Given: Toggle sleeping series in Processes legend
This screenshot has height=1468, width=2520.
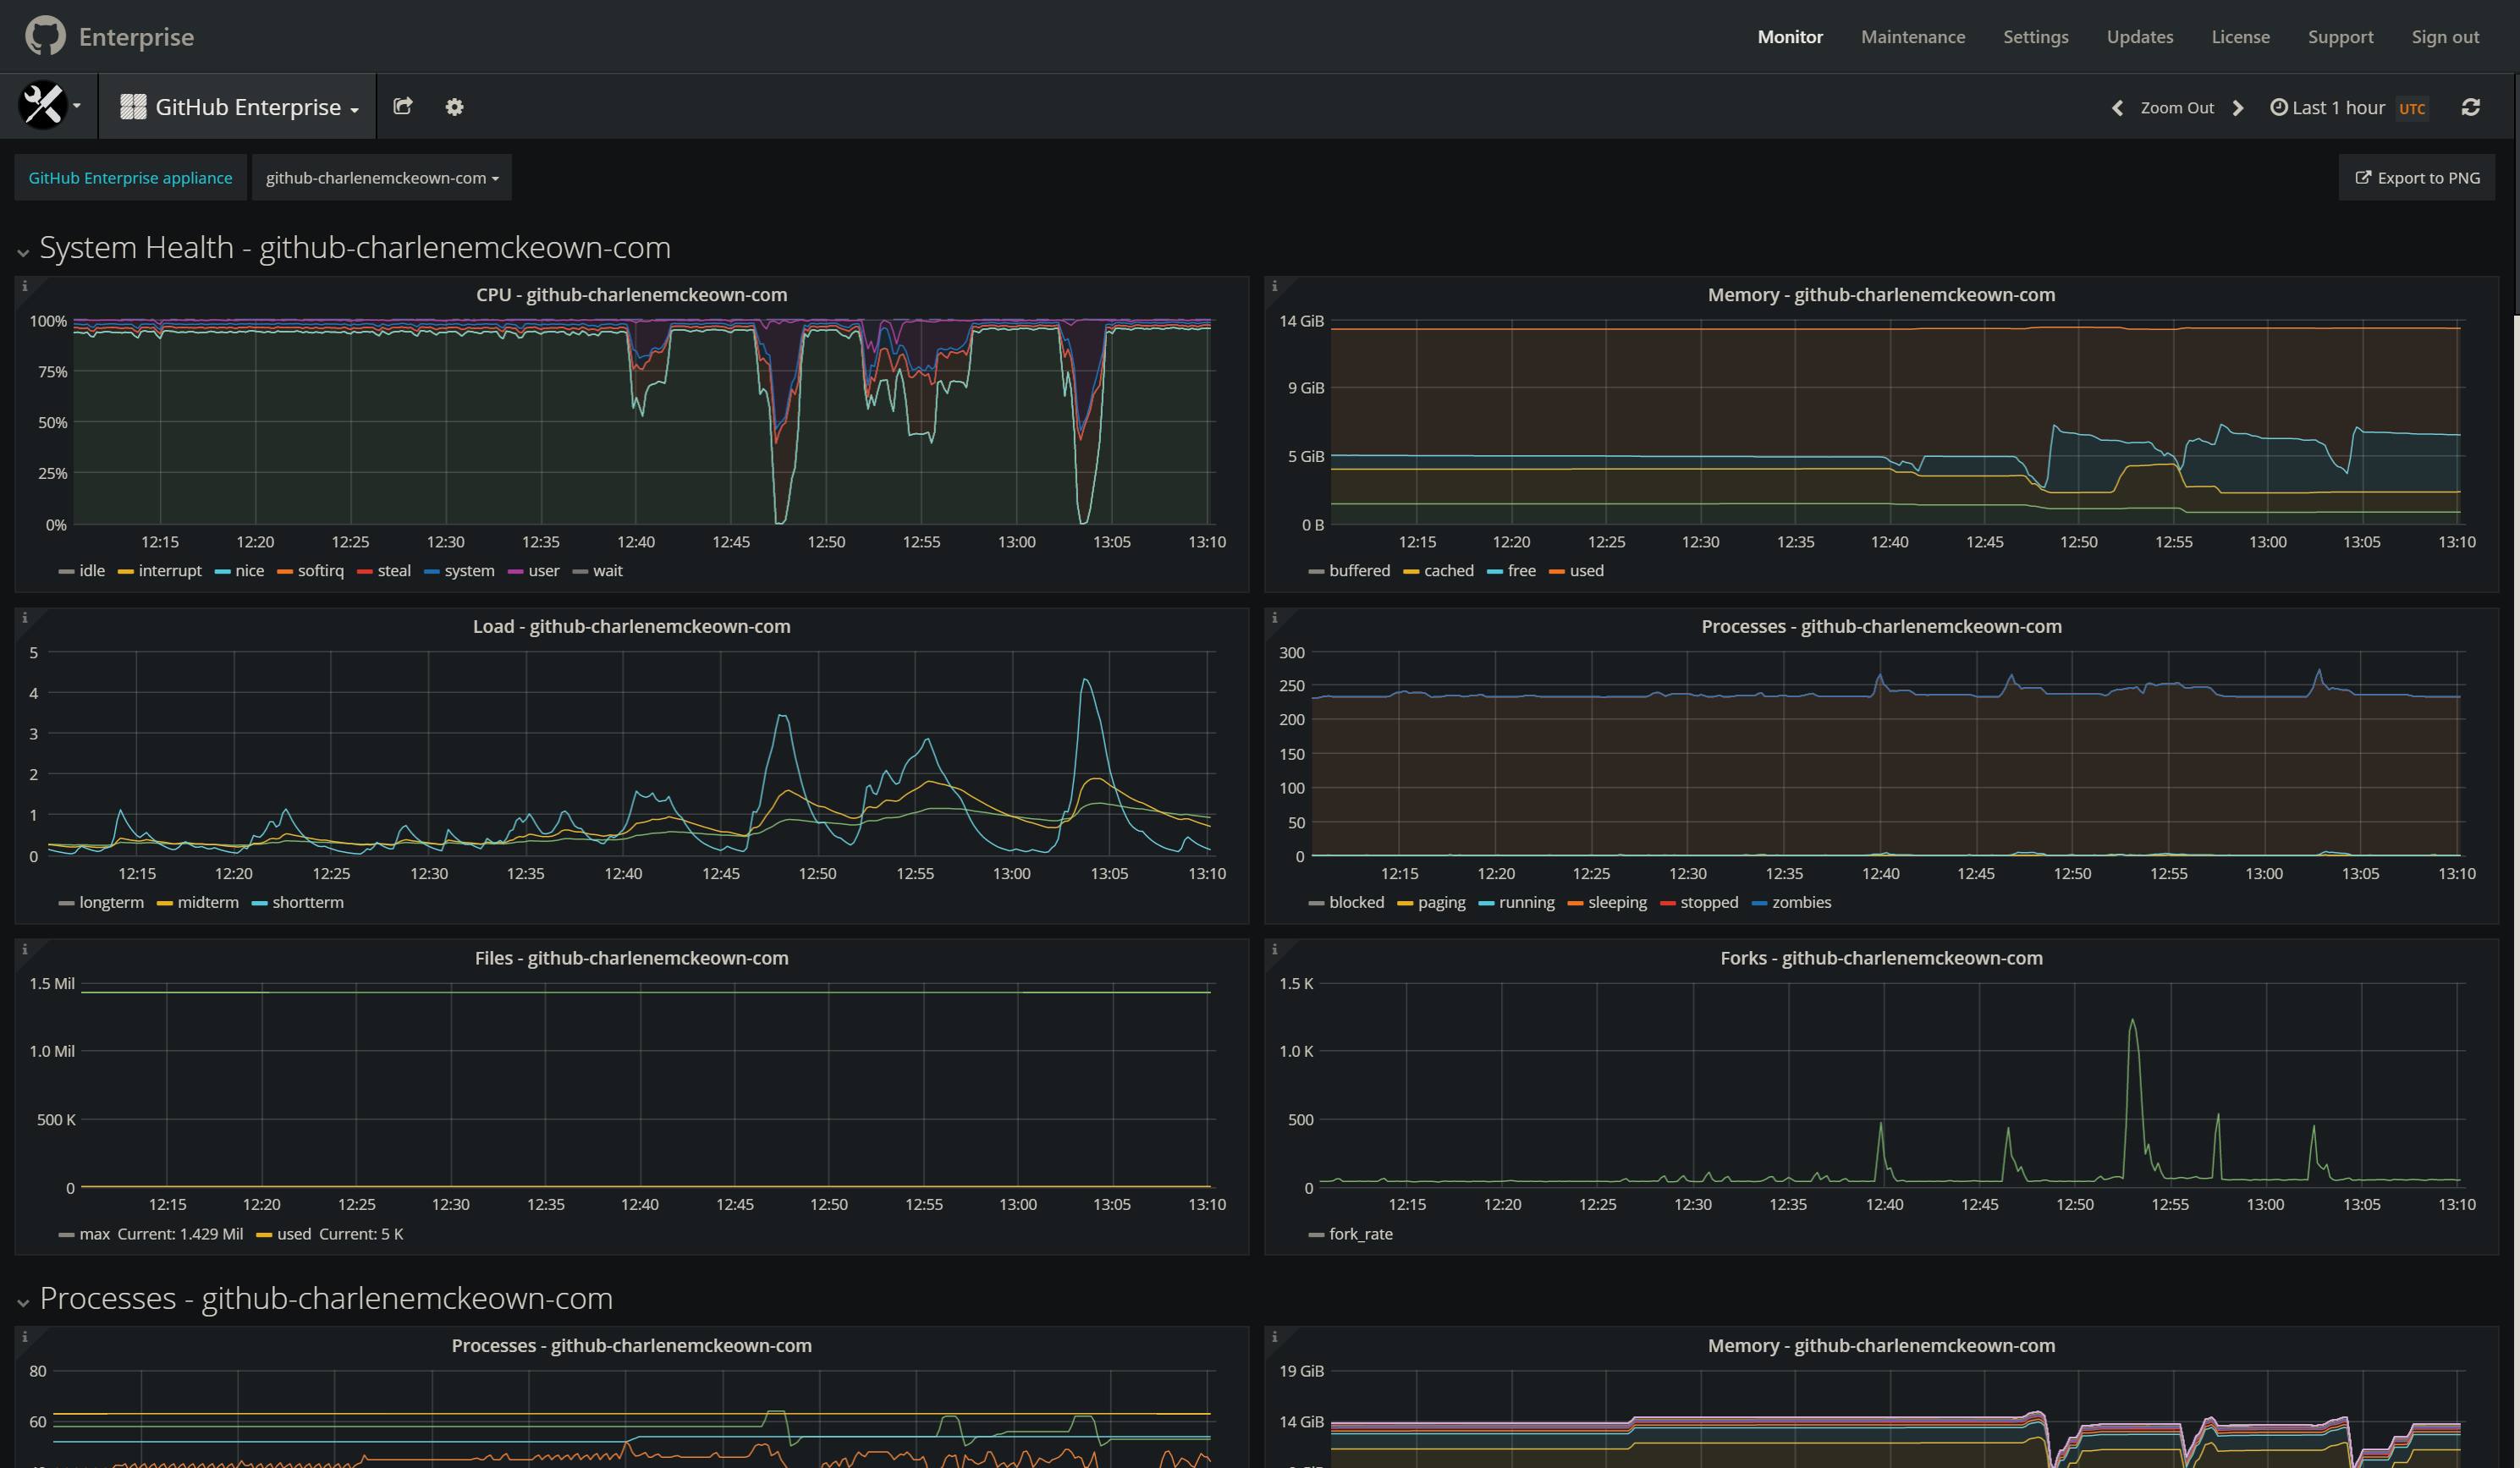Looking at the screenshot, I should [x=1617, y=903].
